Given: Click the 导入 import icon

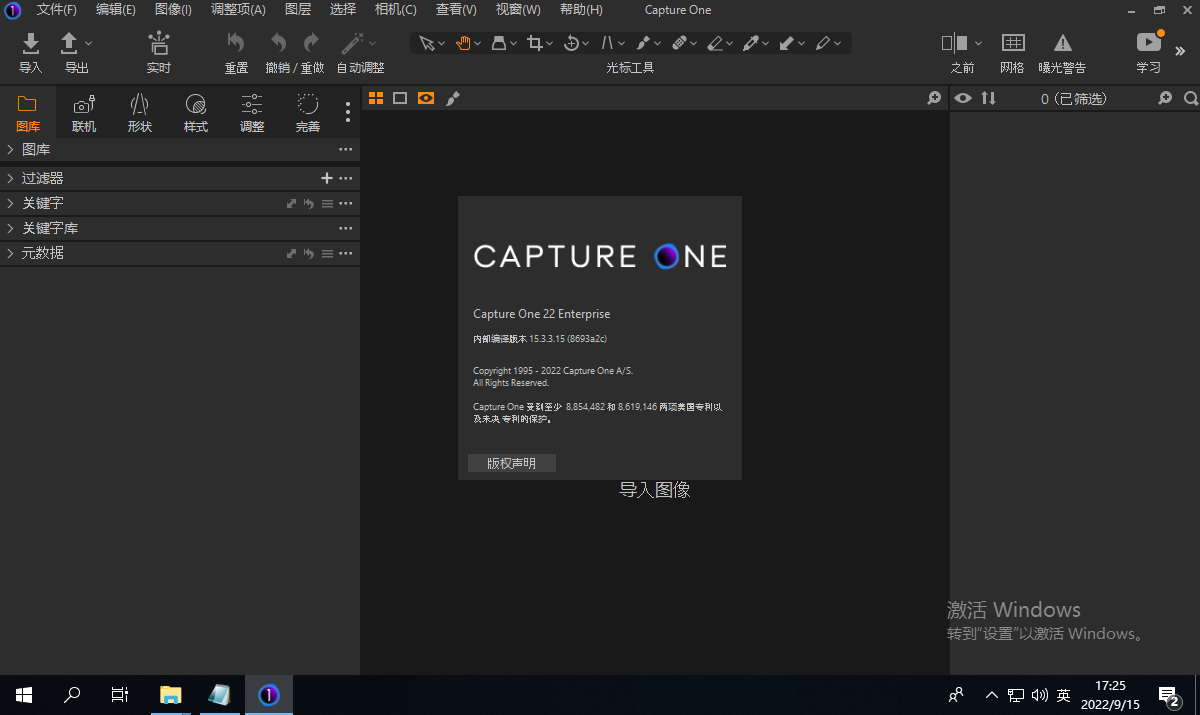Looking at the screenshot, I should [31, 43].
